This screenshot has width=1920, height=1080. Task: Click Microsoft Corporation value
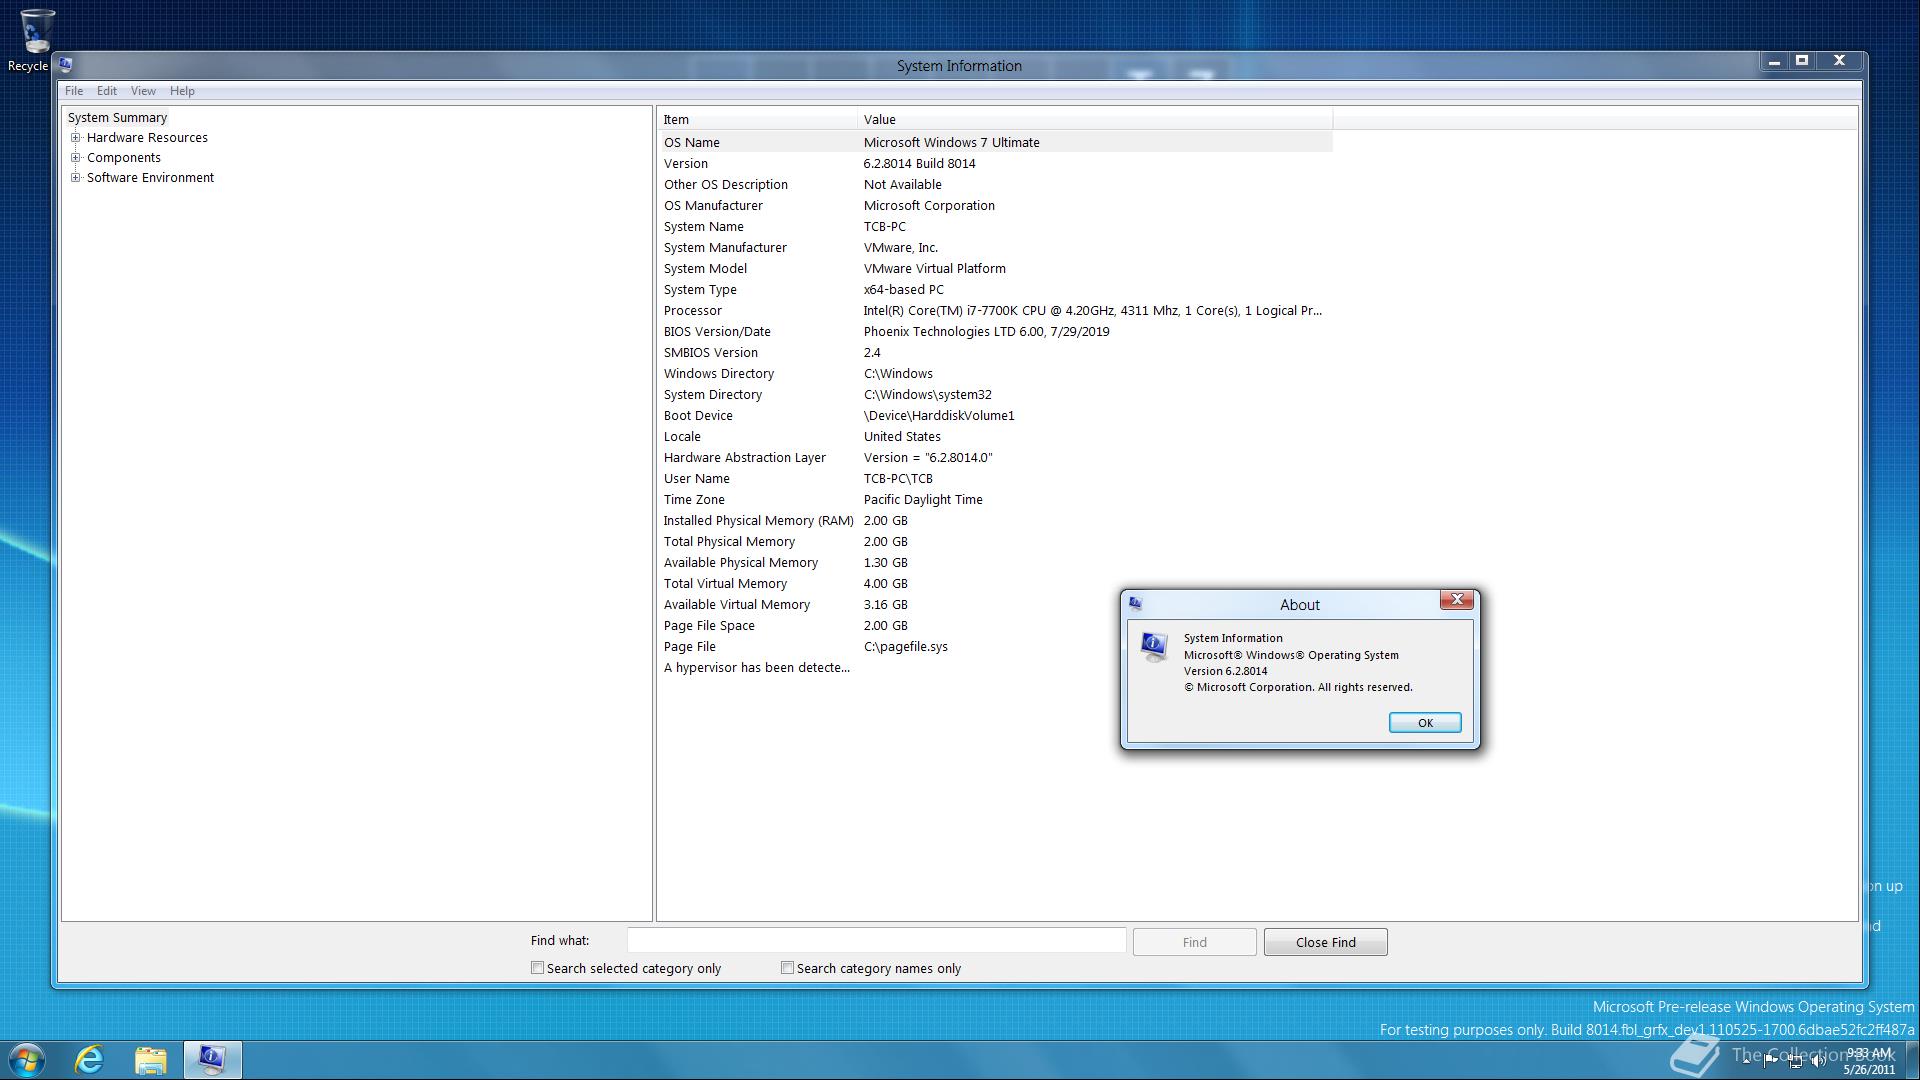(929, 206)
